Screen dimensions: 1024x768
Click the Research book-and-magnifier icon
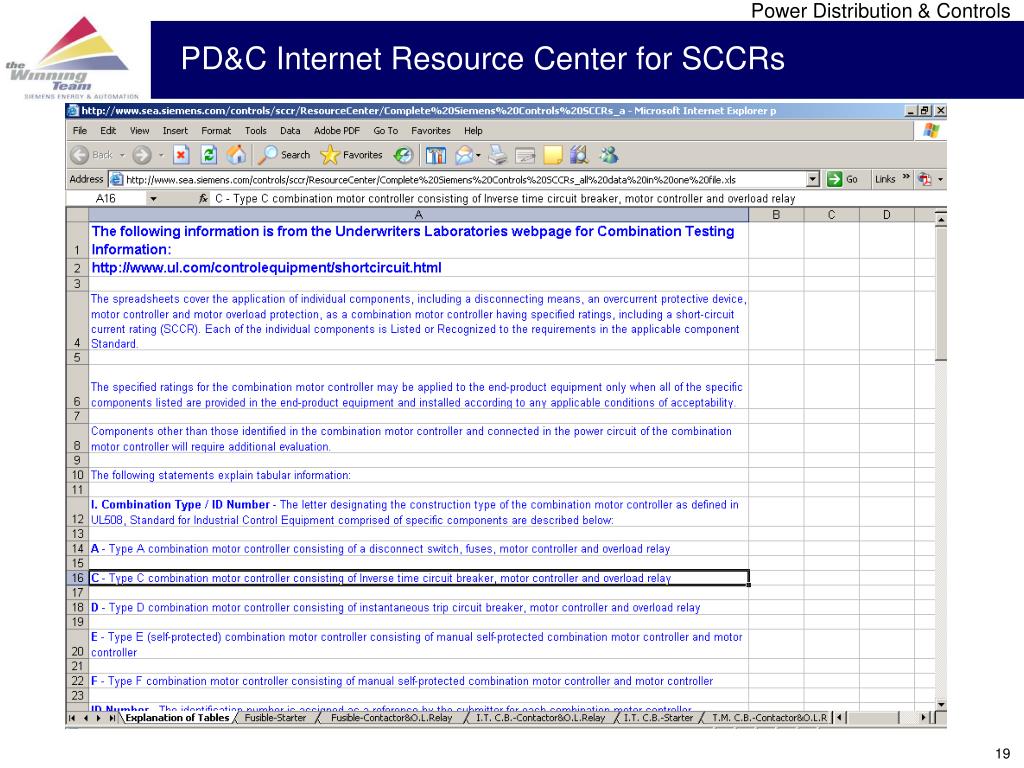tap(579, 155)
